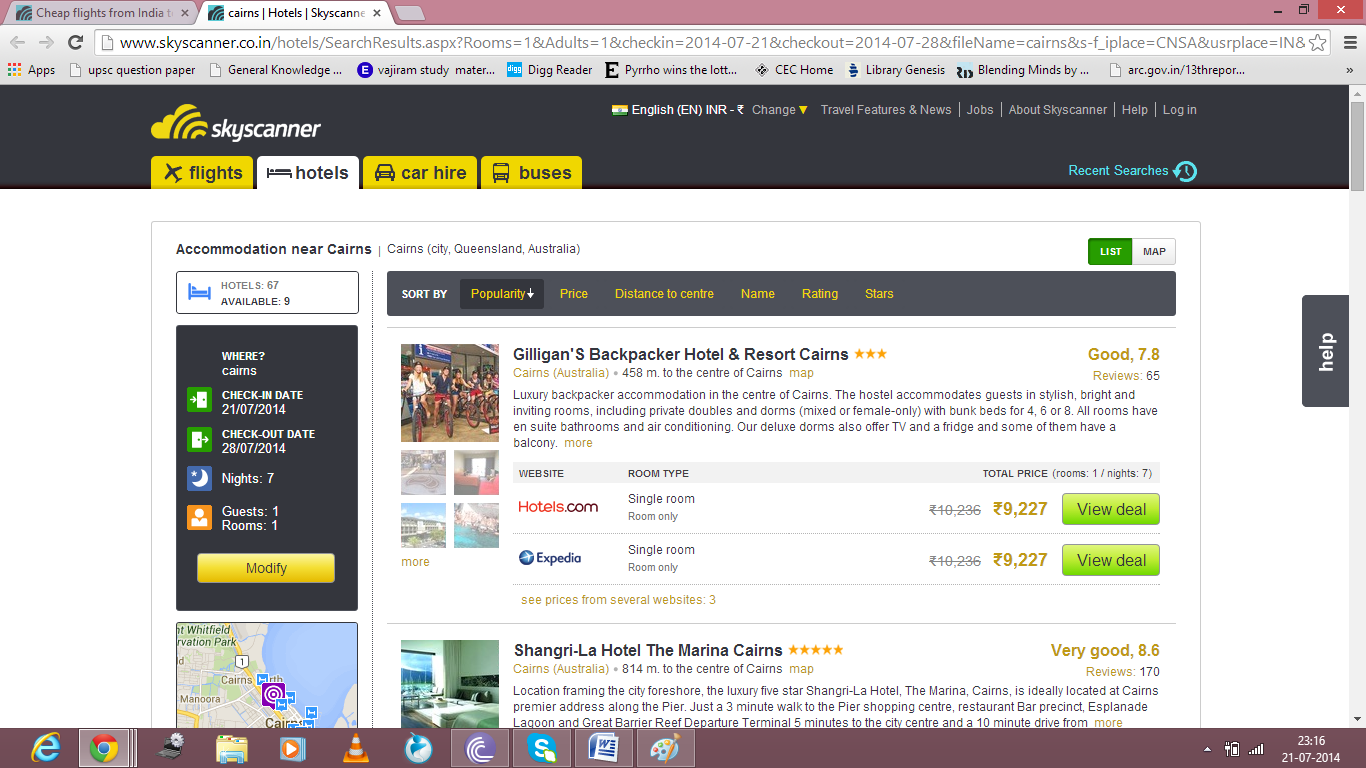The width and height of the screenshot is (1366, 768).
Task: Click Chrome back arrow button
Action: pos(17,42)
